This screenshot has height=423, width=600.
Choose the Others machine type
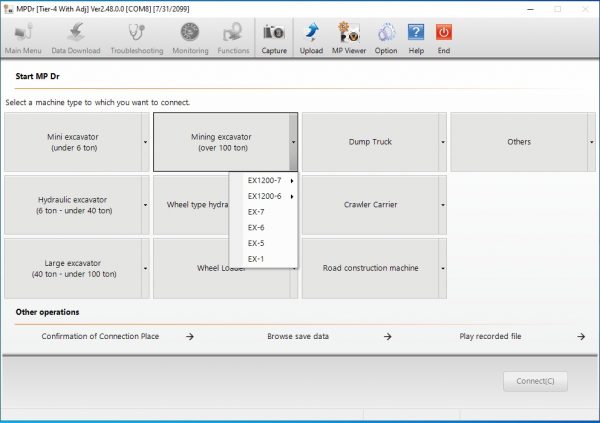pos(519,142)
